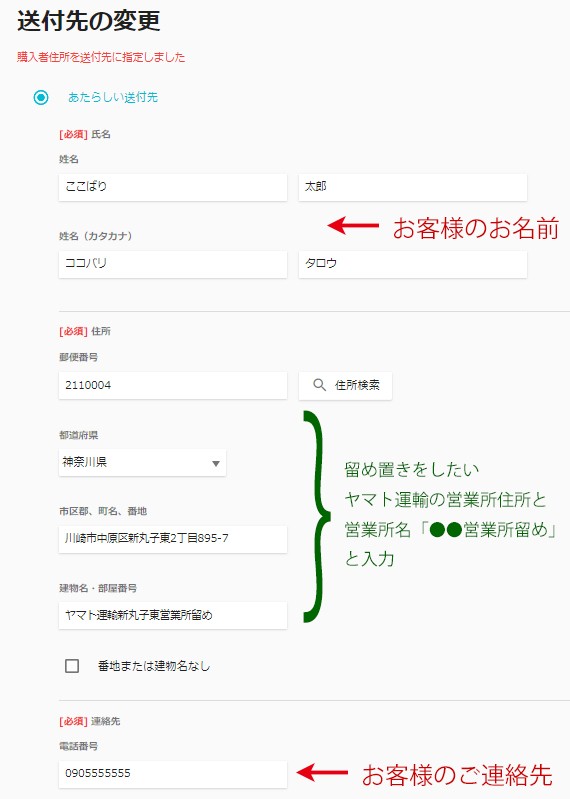The image size is (570, 799).
Task: Click the postal code field 2110004
Action: tap(173, 385)
